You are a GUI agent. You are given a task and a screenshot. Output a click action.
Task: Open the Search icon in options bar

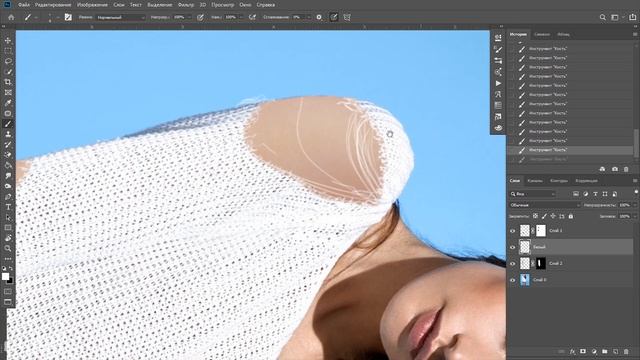(x=602, y=18)
